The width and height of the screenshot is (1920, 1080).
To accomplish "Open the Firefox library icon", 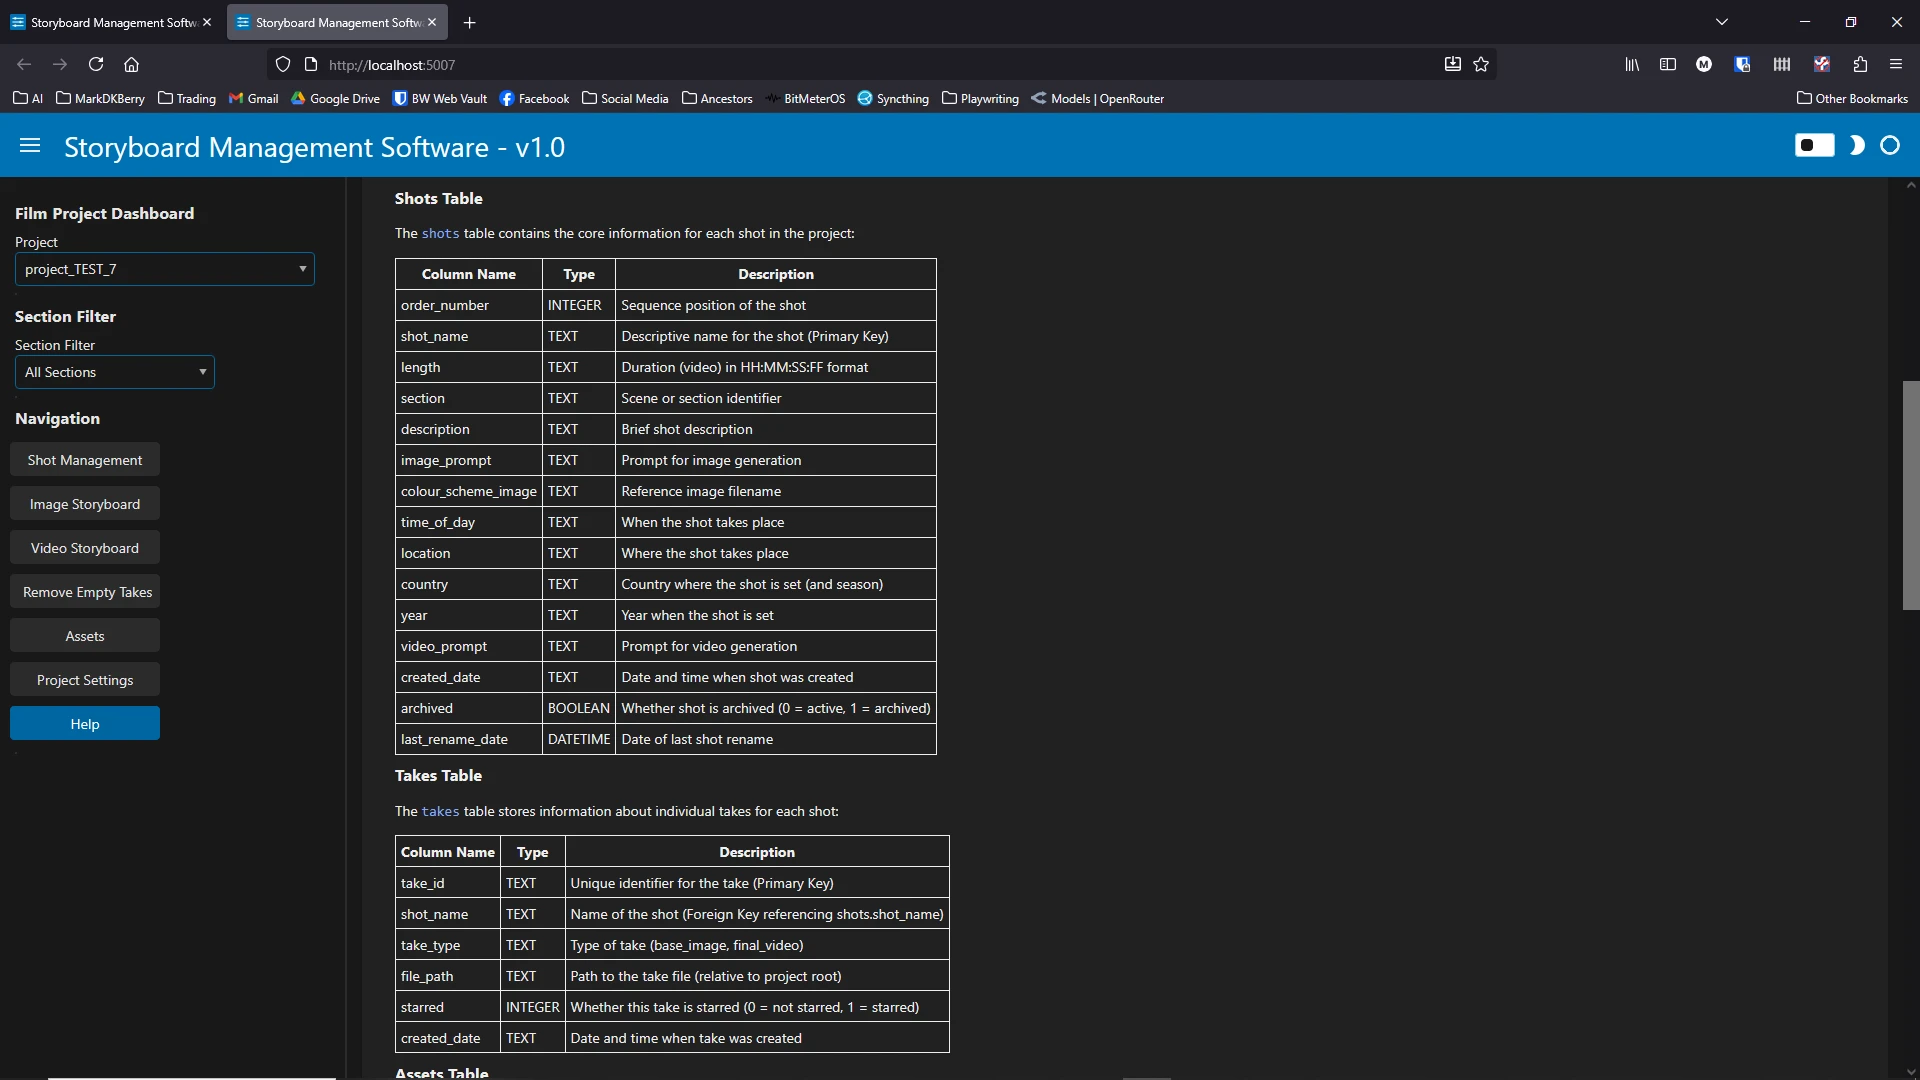I will coord(1631,64).
